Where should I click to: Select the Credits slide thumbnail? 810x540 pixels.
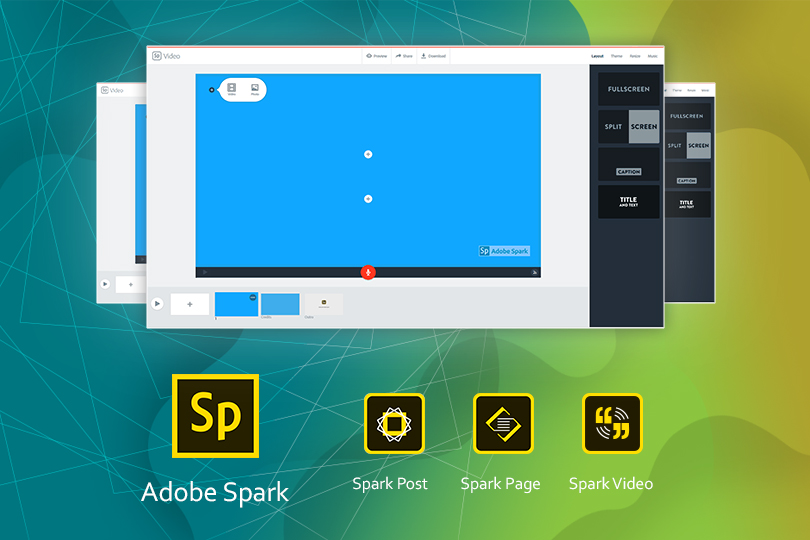pos(280,304)
